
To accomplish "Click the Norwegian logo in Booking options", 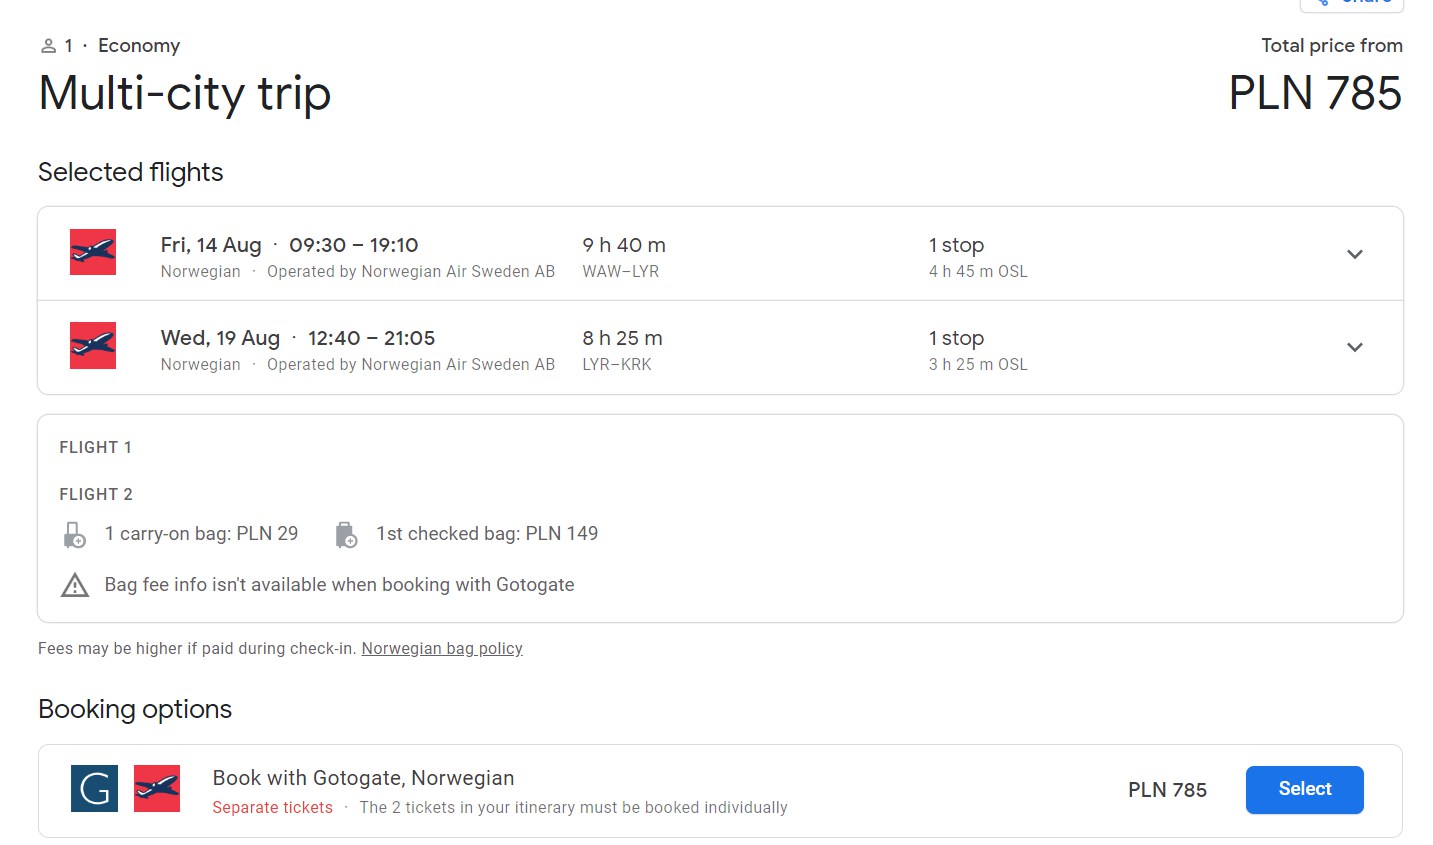I will click(x=157, y=789).
